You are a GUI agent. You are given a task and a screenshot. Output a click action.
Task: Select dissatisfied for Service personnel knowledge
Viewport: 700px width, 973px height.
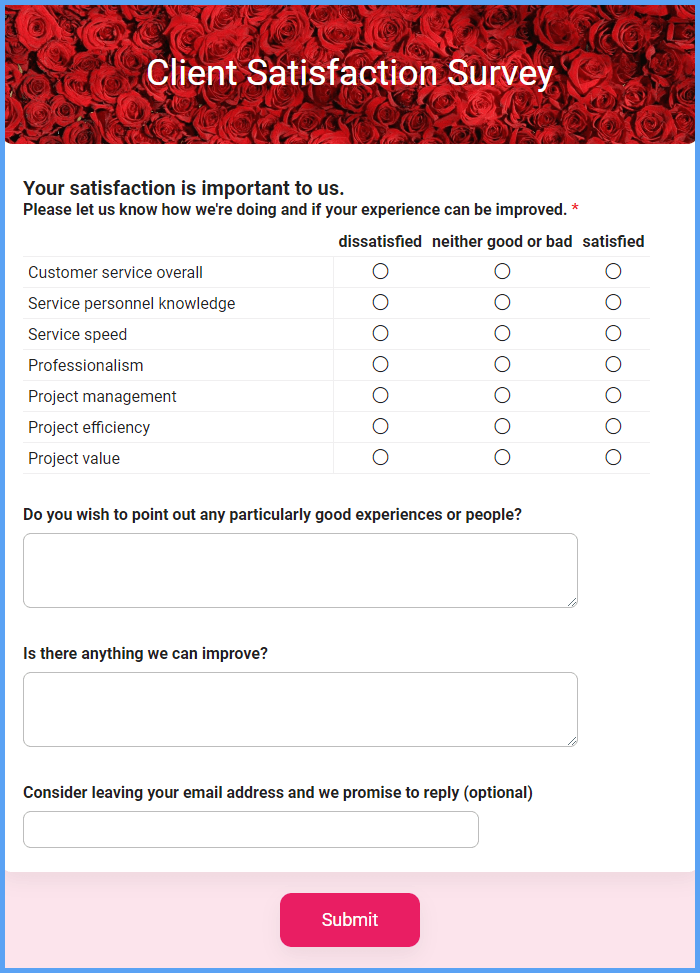380,302
